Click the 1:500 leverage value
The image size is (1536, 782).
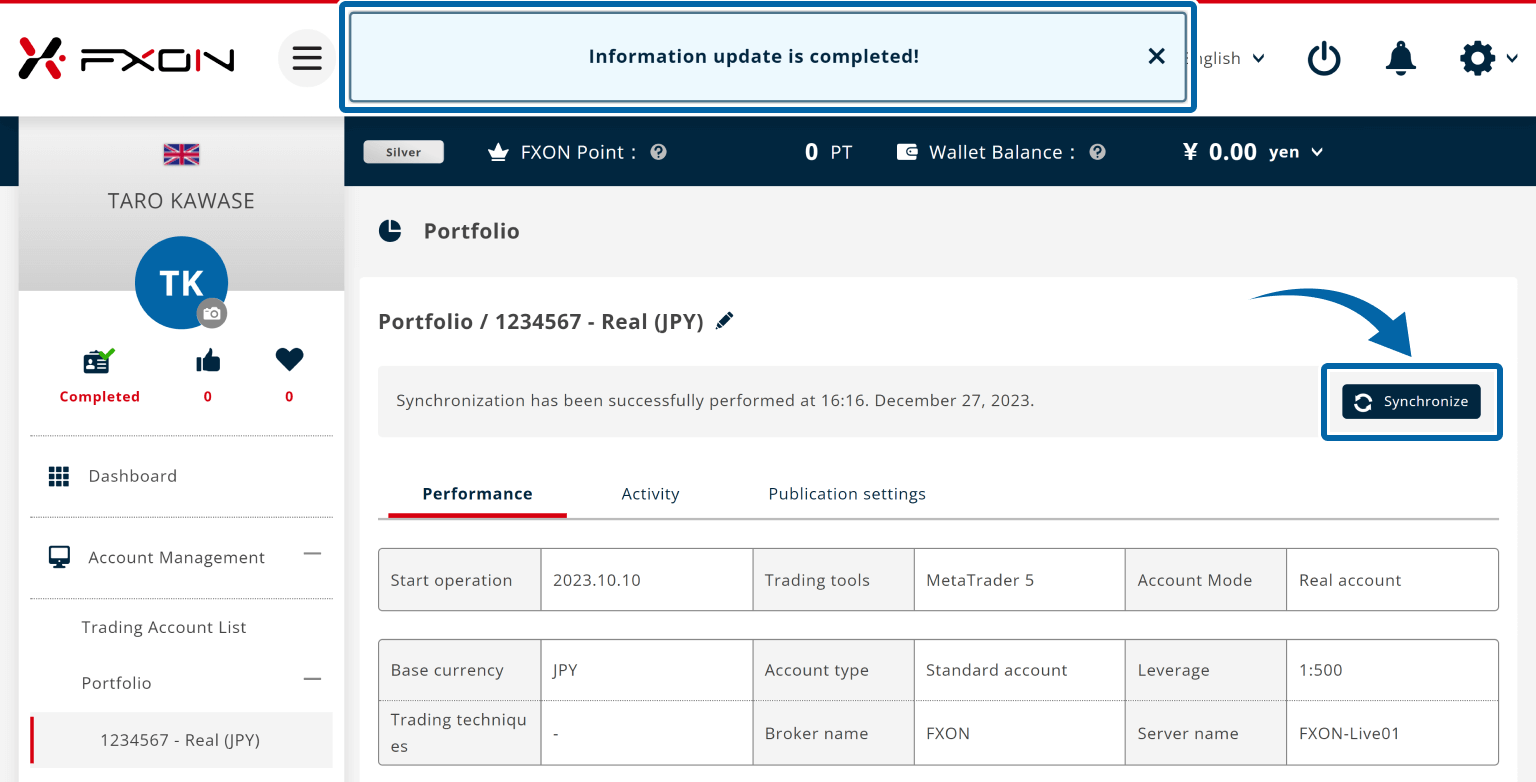(1320, 670)
